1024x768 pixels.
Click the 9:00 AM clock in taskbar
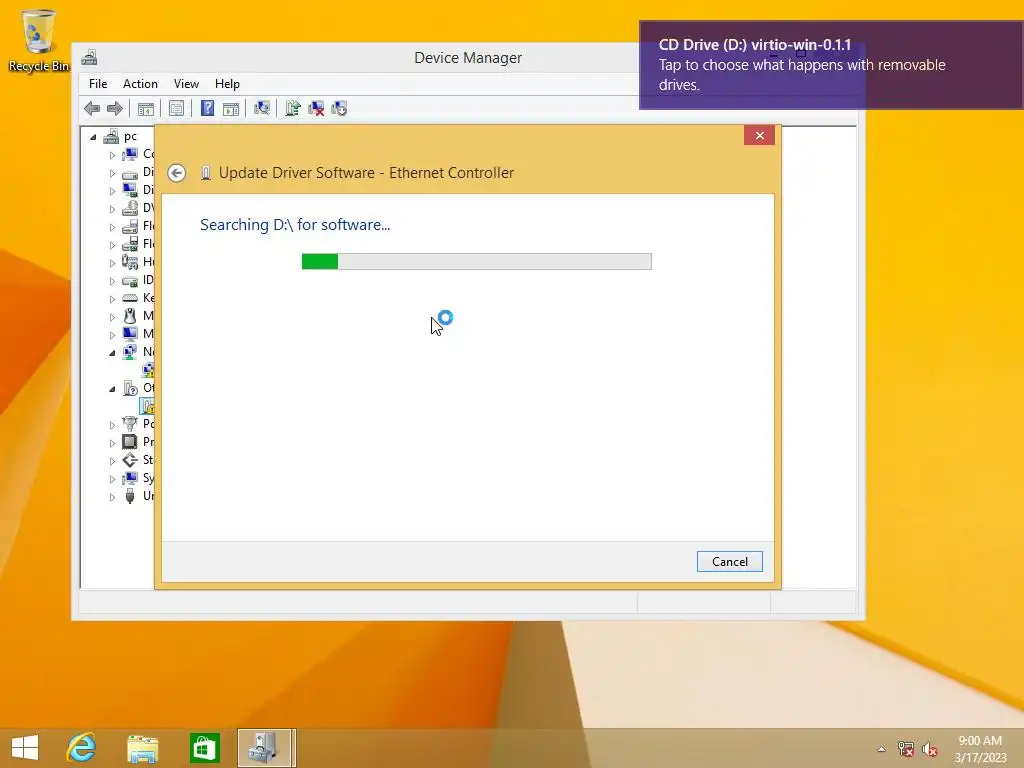click(x=980, y=741)
